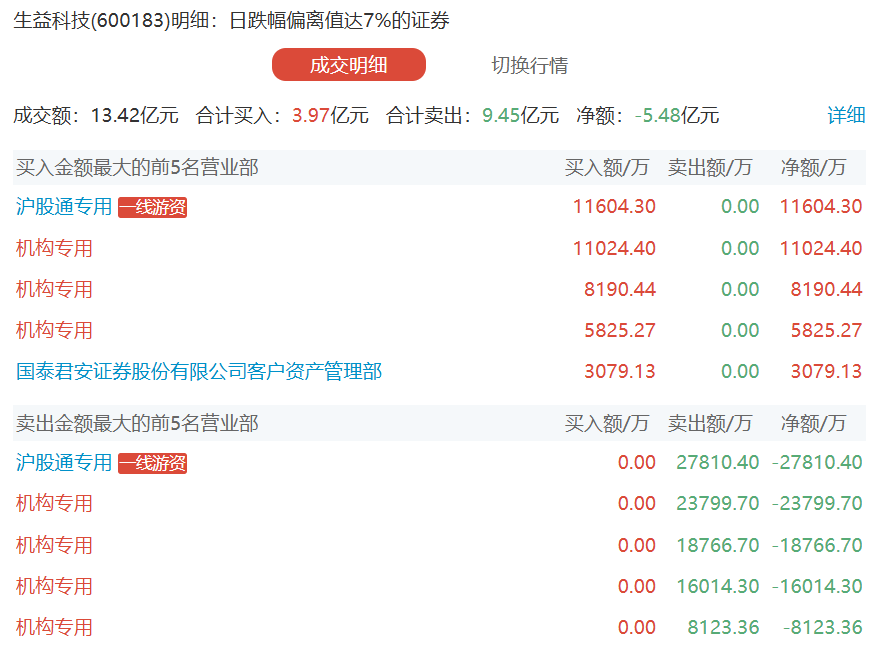
Task: Select 机构专用 row with 8190.44 buy amount
Action: [x=439, y=289]
